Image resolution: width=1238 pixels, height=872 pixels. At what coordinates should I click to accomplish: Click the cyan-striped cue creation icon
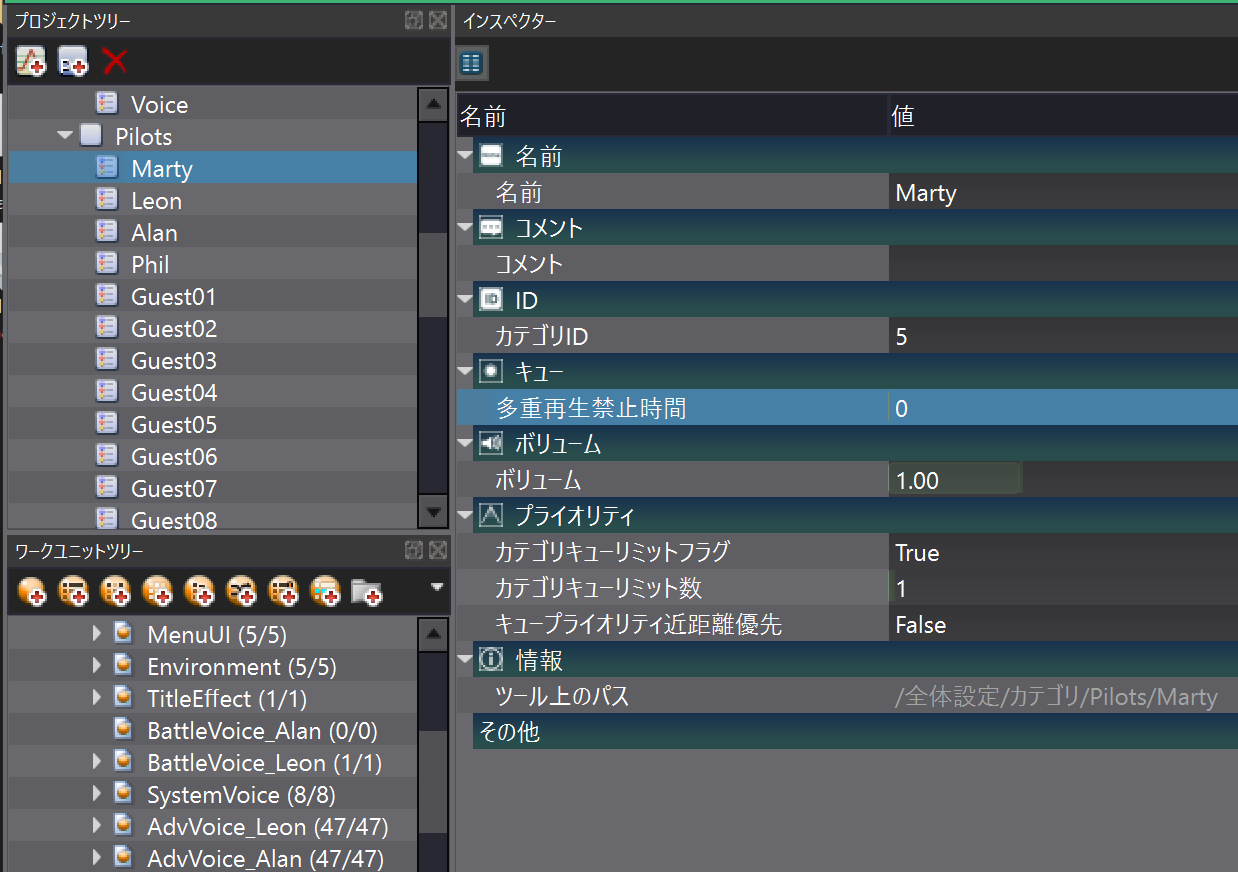point(326,592)
